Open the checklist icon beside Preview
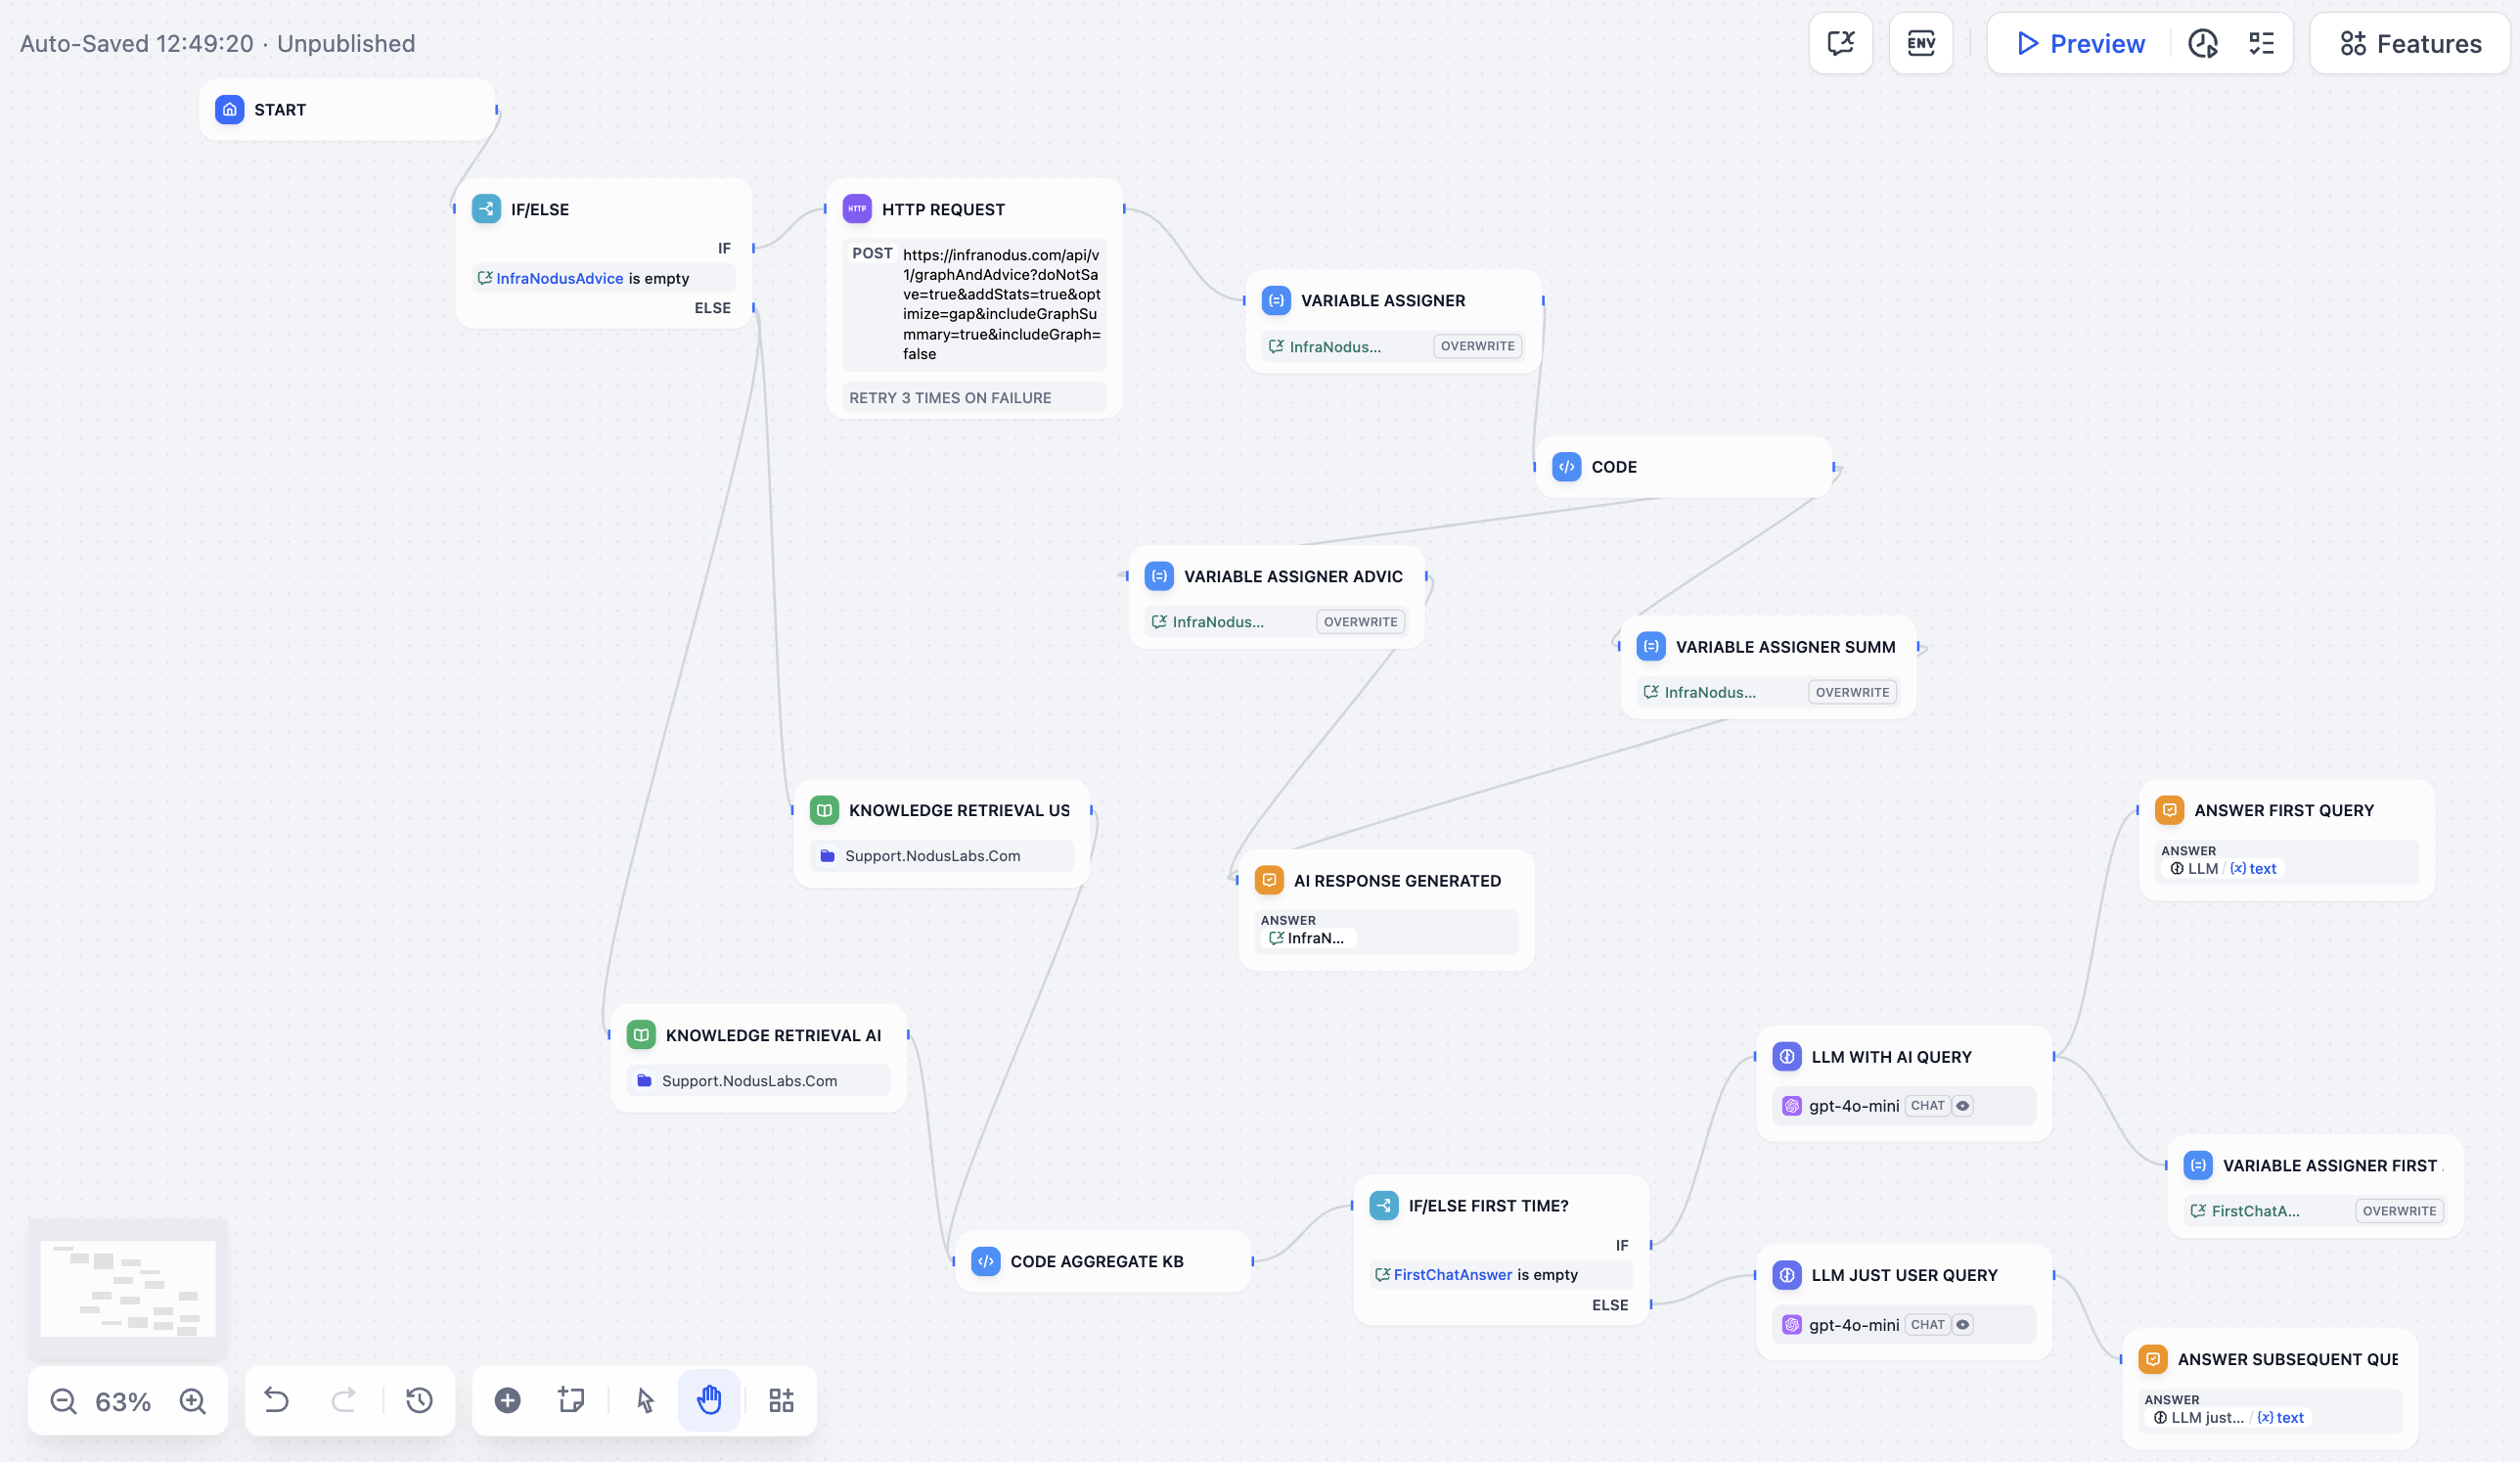 pyautogui.click(x=2262, y=43)
